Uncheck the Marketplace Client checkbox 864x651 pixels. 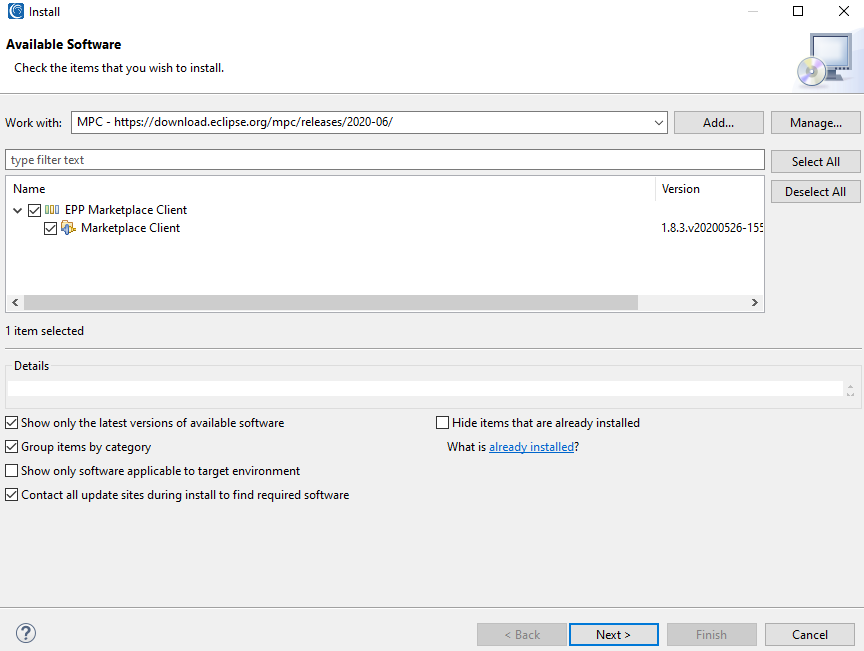[x=50, y=228]
